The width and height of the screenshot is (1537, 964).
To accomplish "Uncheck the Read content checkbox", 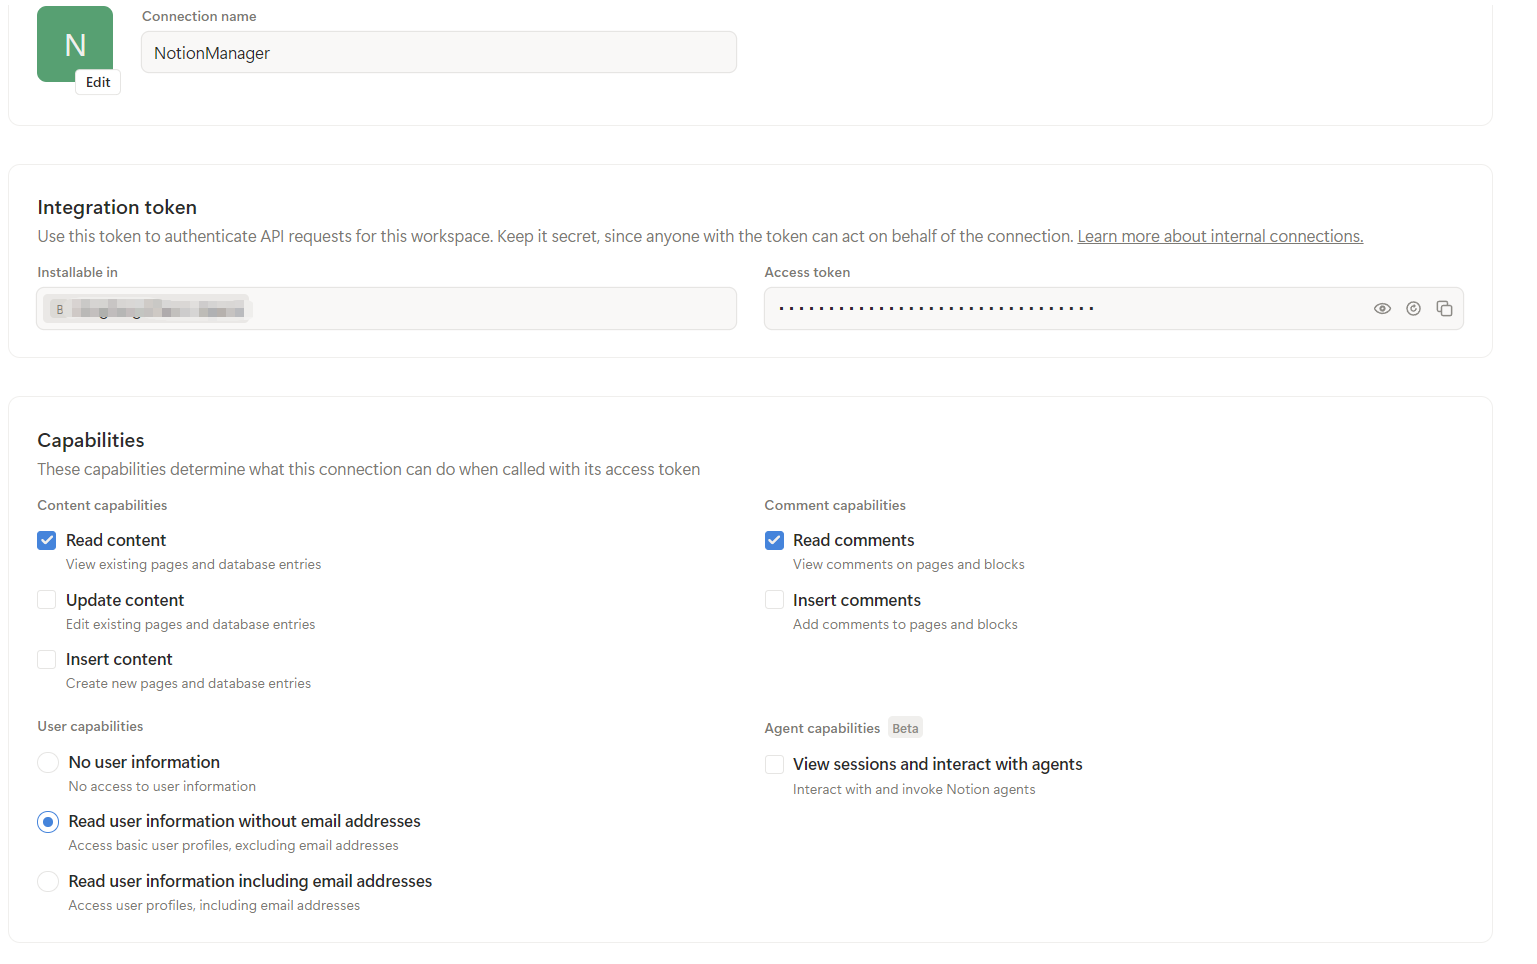I will [47, 541].
